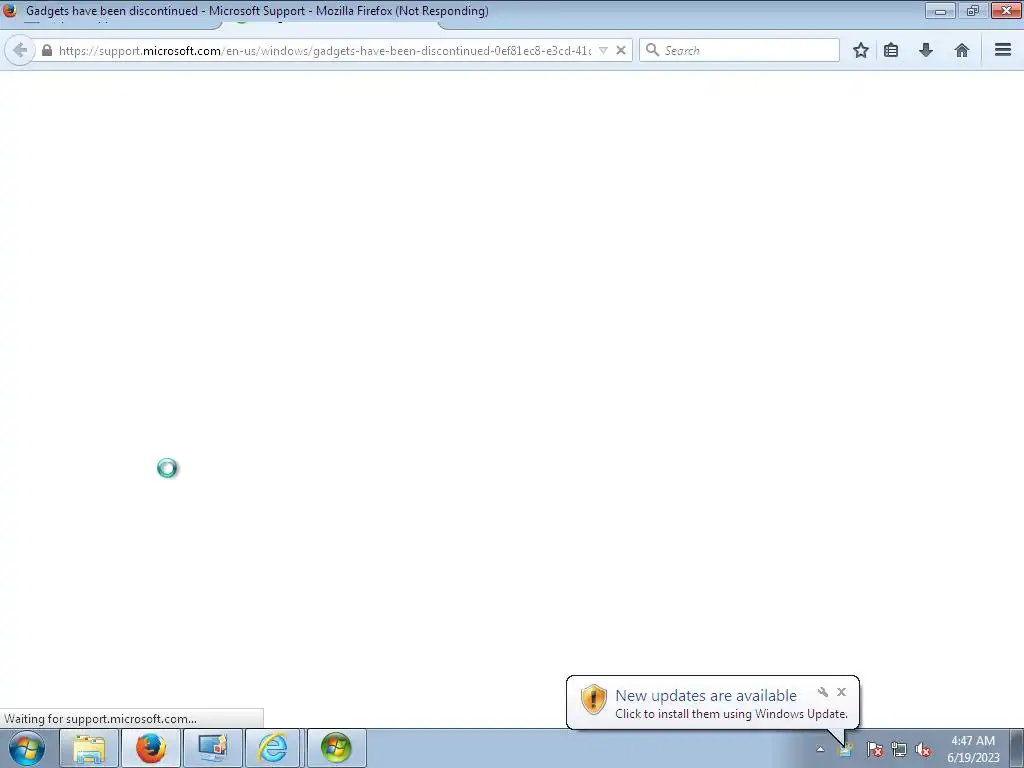Click the Windows Update tray icon

tap(845, 749)
